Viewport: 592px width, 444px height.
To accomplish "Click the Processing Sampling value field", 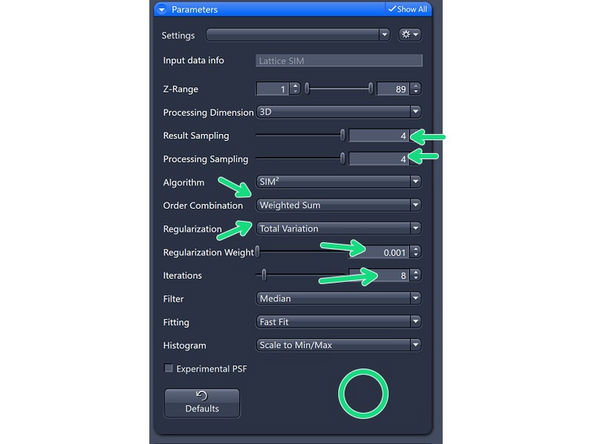I will click(379, 159).
